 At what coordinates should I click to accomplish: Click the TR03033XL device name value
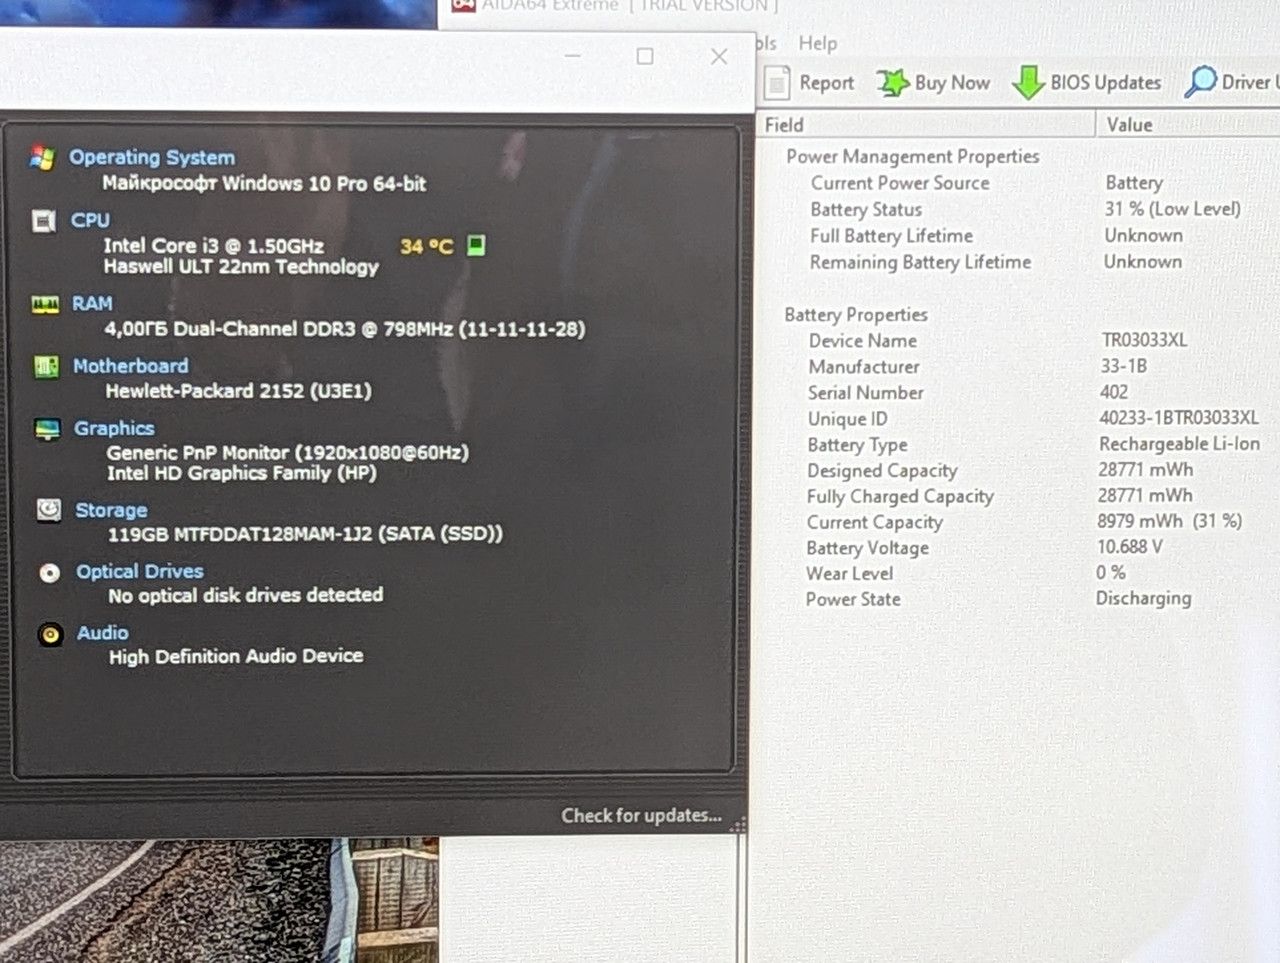pyautogui.click(x=1144, y=340)
